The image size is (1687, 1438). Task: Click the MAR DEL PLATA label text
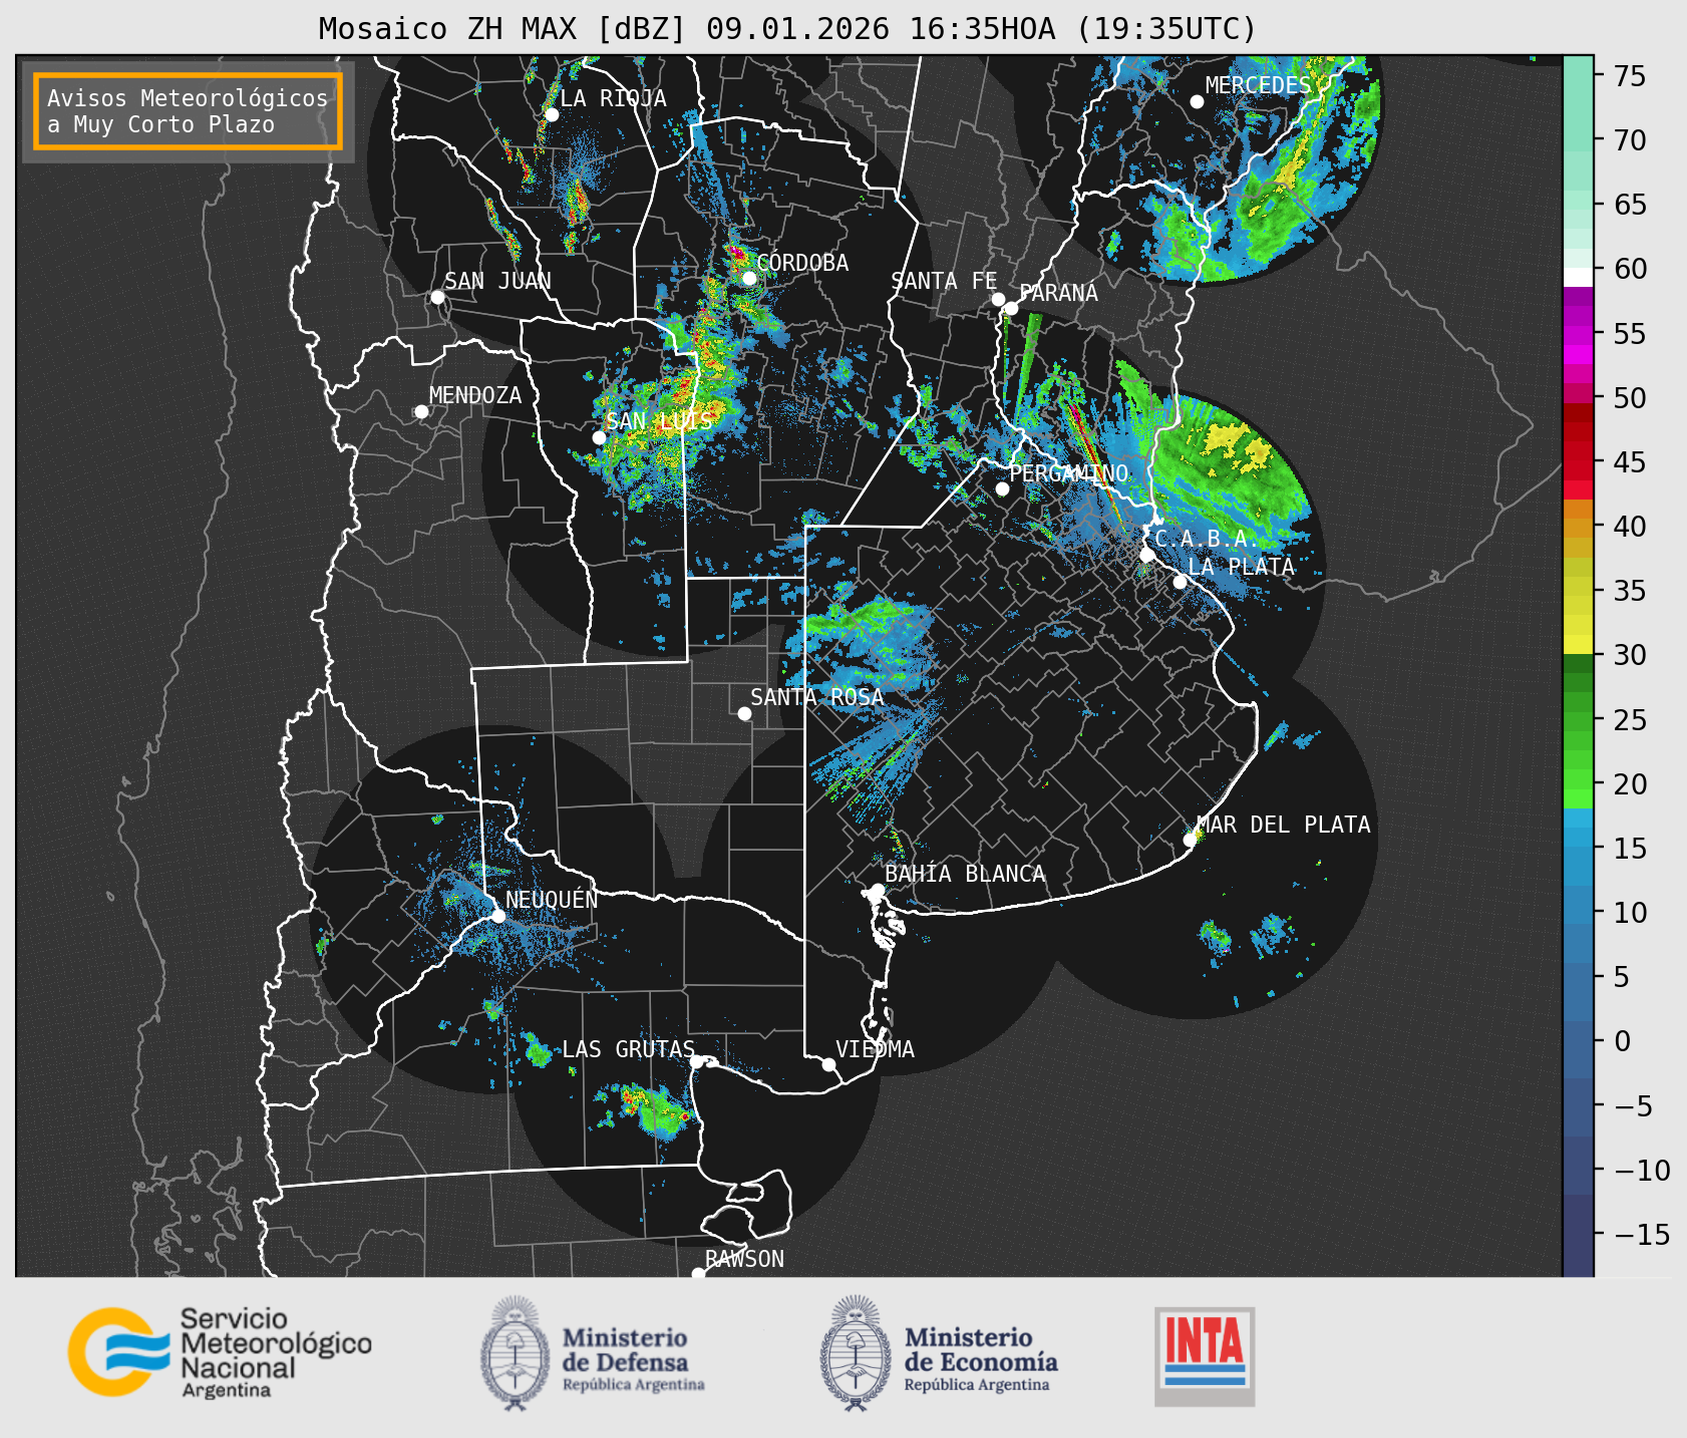(1284, 825)
